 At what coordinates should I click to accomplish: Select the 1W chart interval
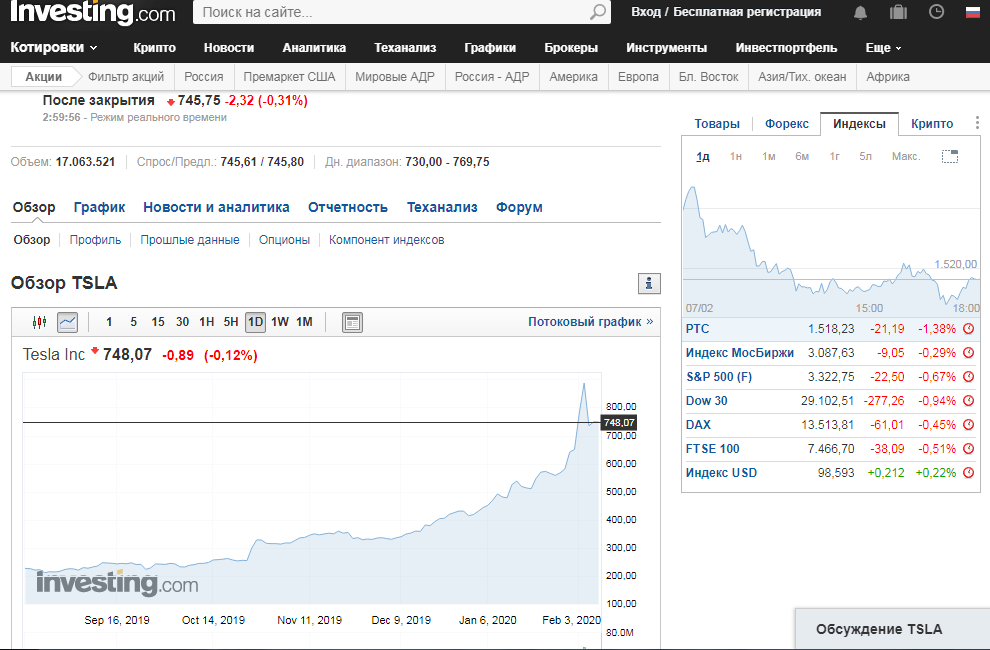click(x=280, y=322)
